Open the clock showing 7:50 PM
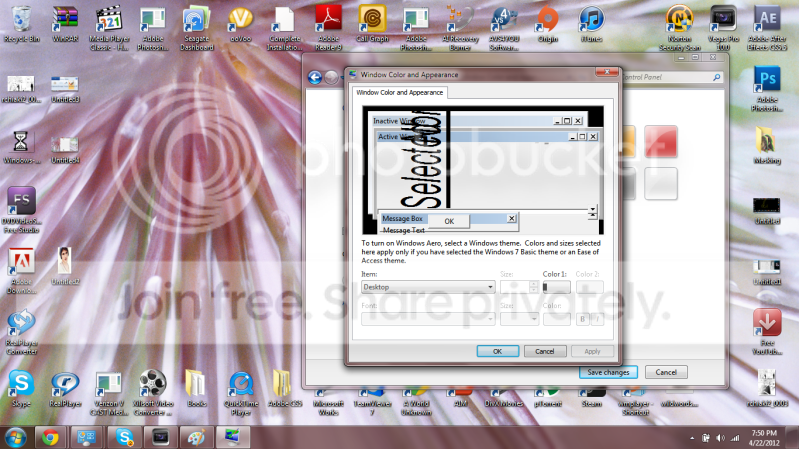Image resolution: width=799 pixels, height=449 pixels. 765,438
